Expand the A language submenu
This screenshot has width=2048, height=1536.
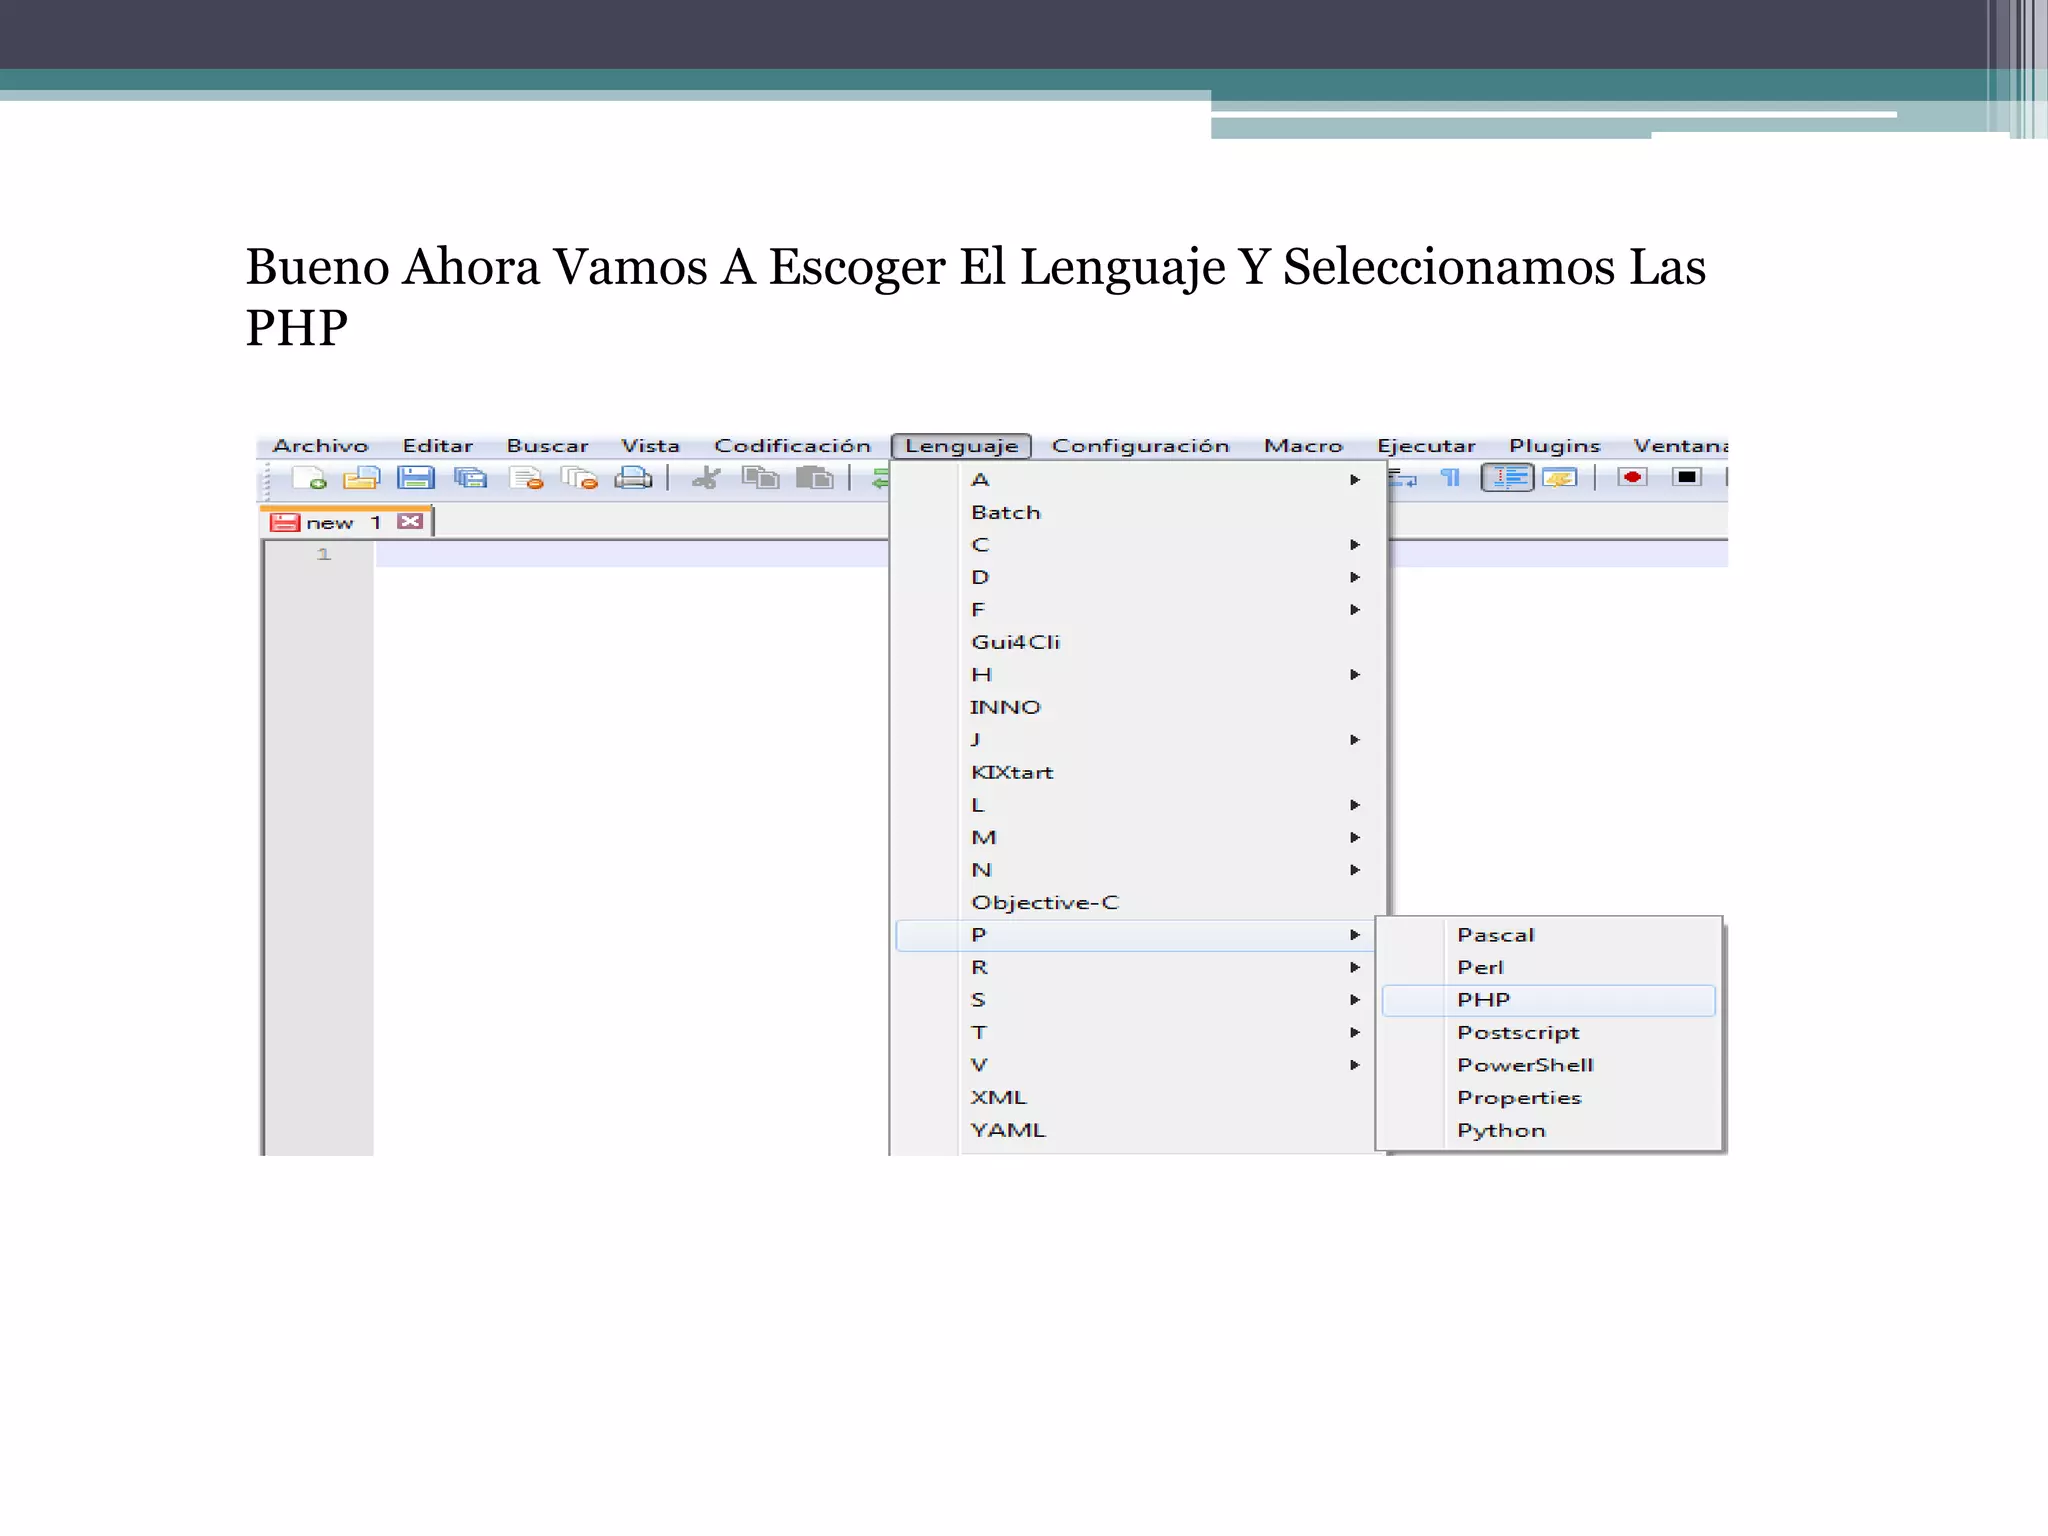point(1137,480)
